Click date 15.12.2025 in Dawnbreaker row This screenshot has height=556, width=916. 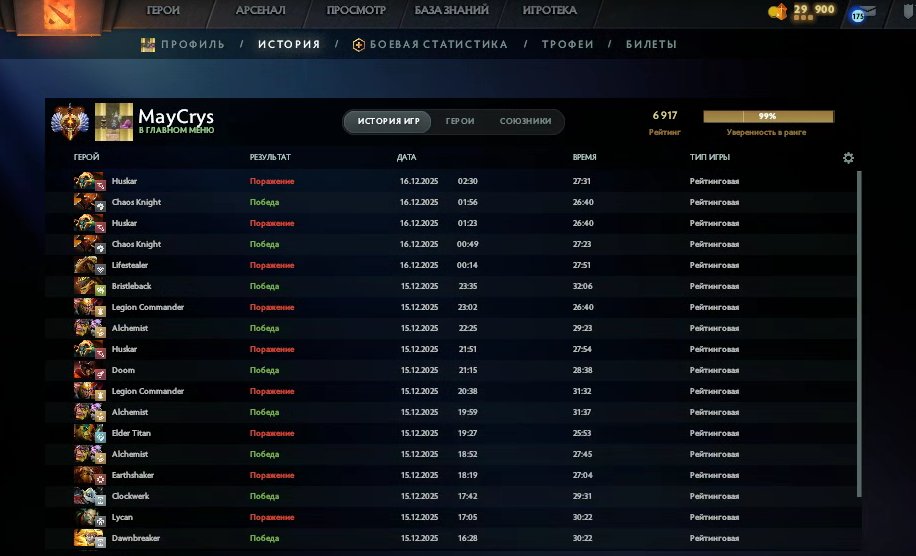(419, 538)
